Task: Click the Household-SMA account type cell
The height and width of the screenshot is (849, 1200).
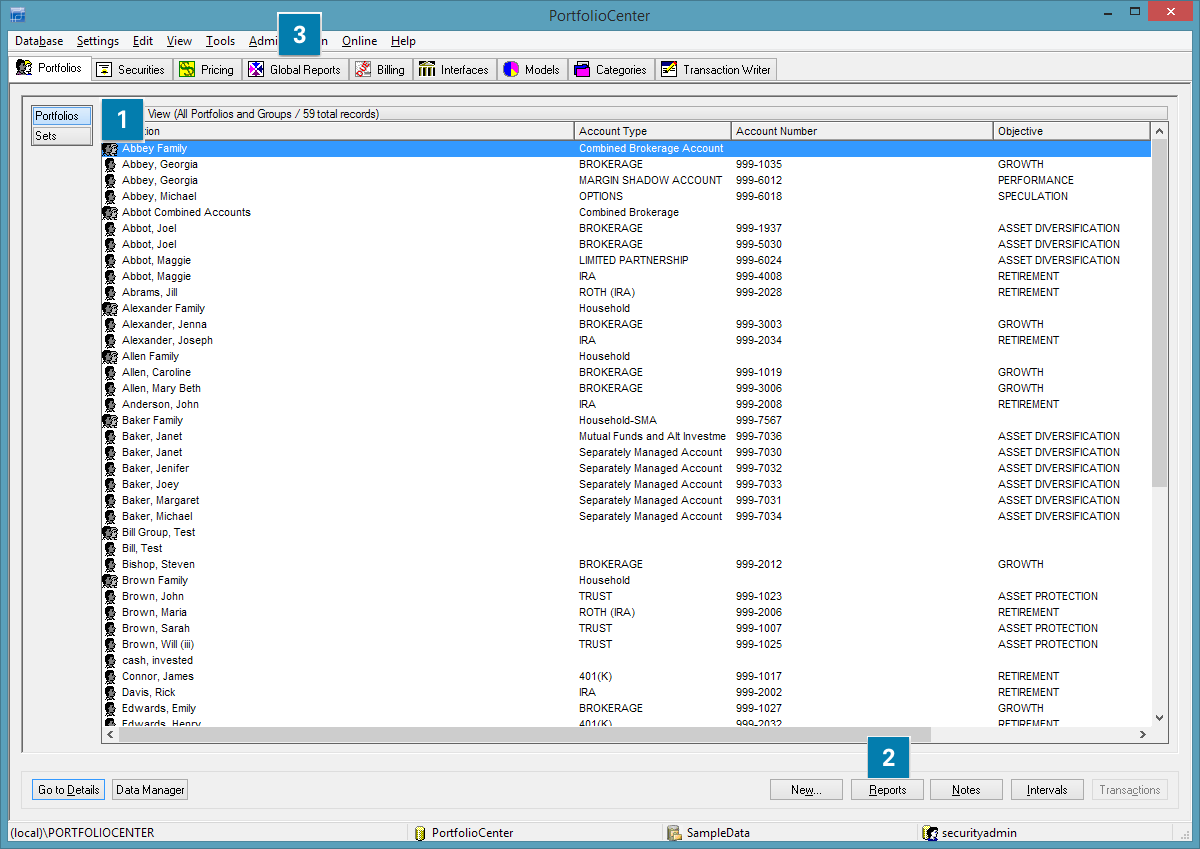Action: (618, 420)
